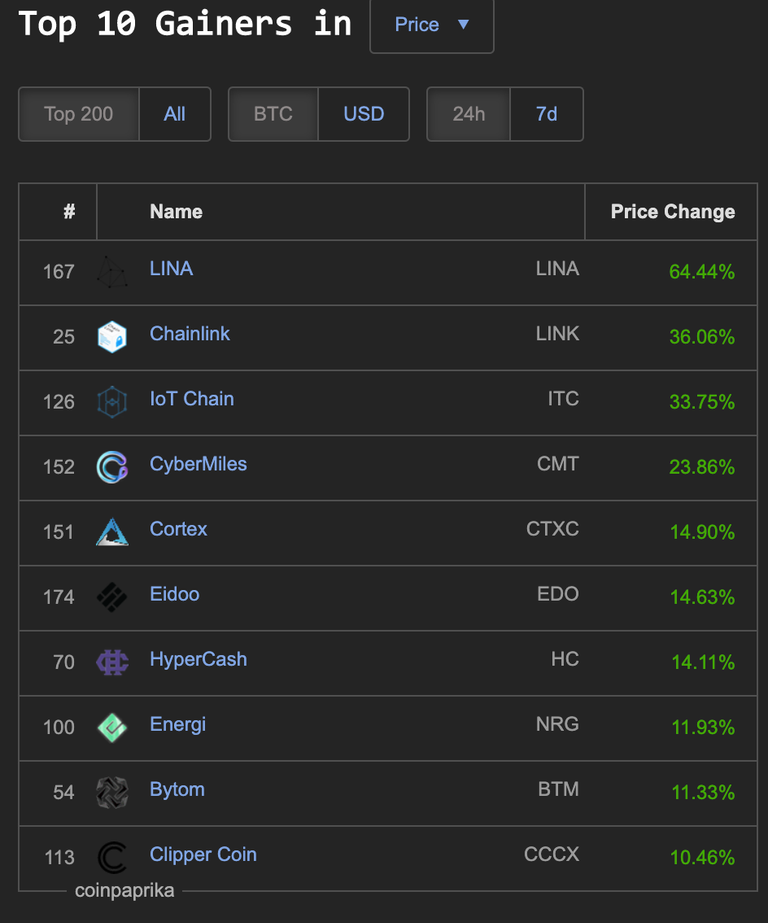This screenshot has height=923, width=768.
Task: Click the NRG ticker symbol
Action: pyautogui.click(x=557, y=724)
